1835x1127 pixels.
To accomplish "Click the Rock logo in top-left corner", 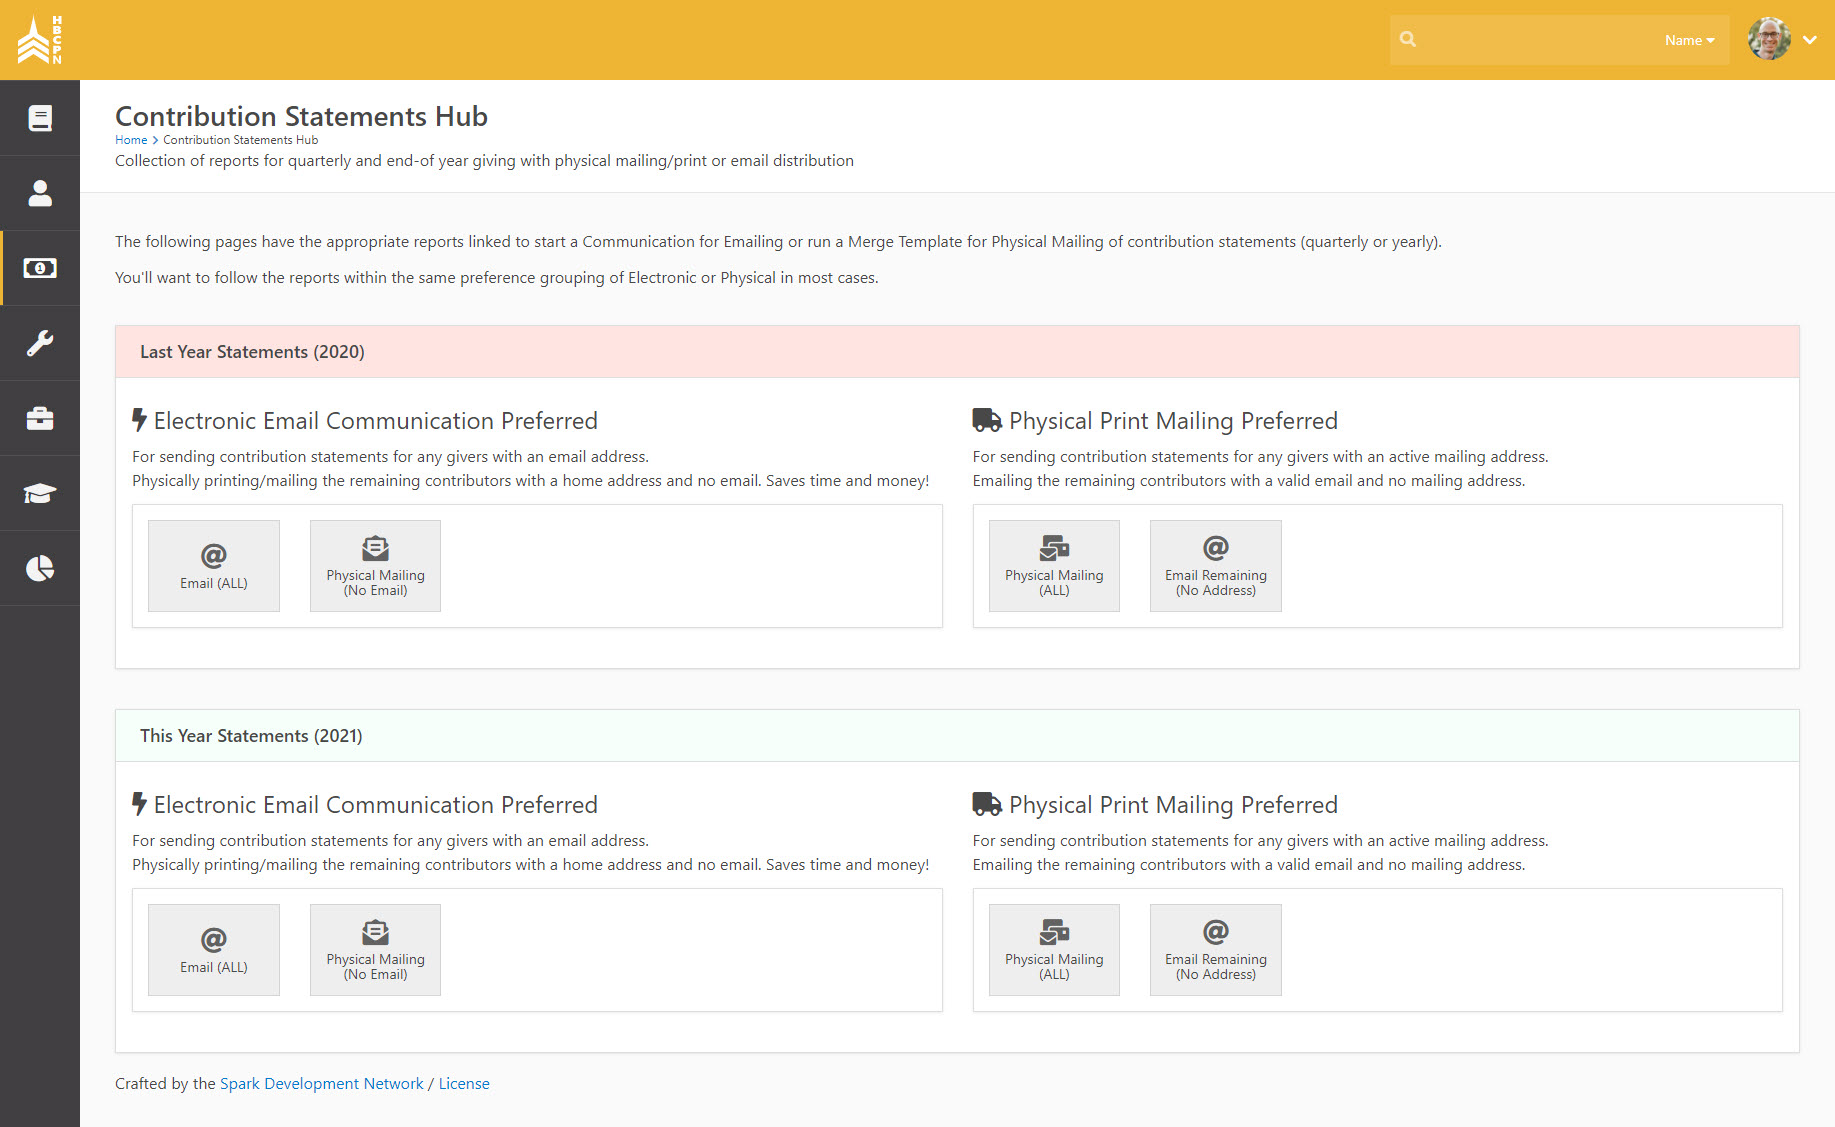I will click(x=40, y=40).
